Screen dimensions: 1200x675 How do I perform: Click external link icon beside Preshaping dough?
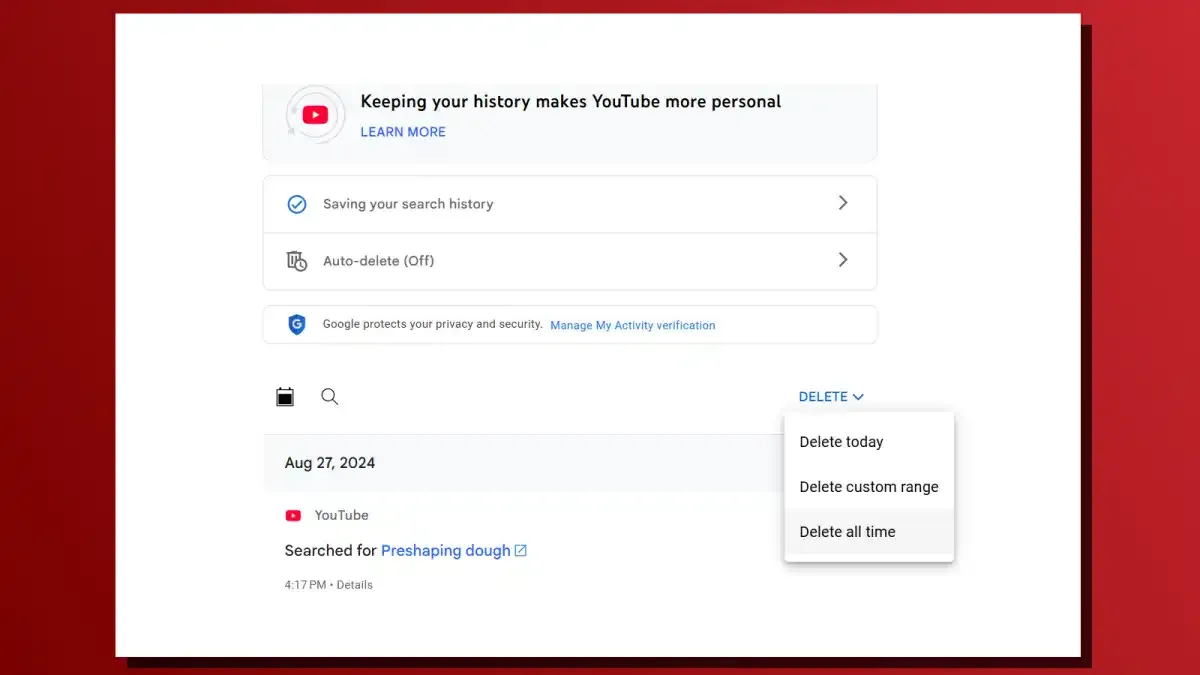coord(520,551)
